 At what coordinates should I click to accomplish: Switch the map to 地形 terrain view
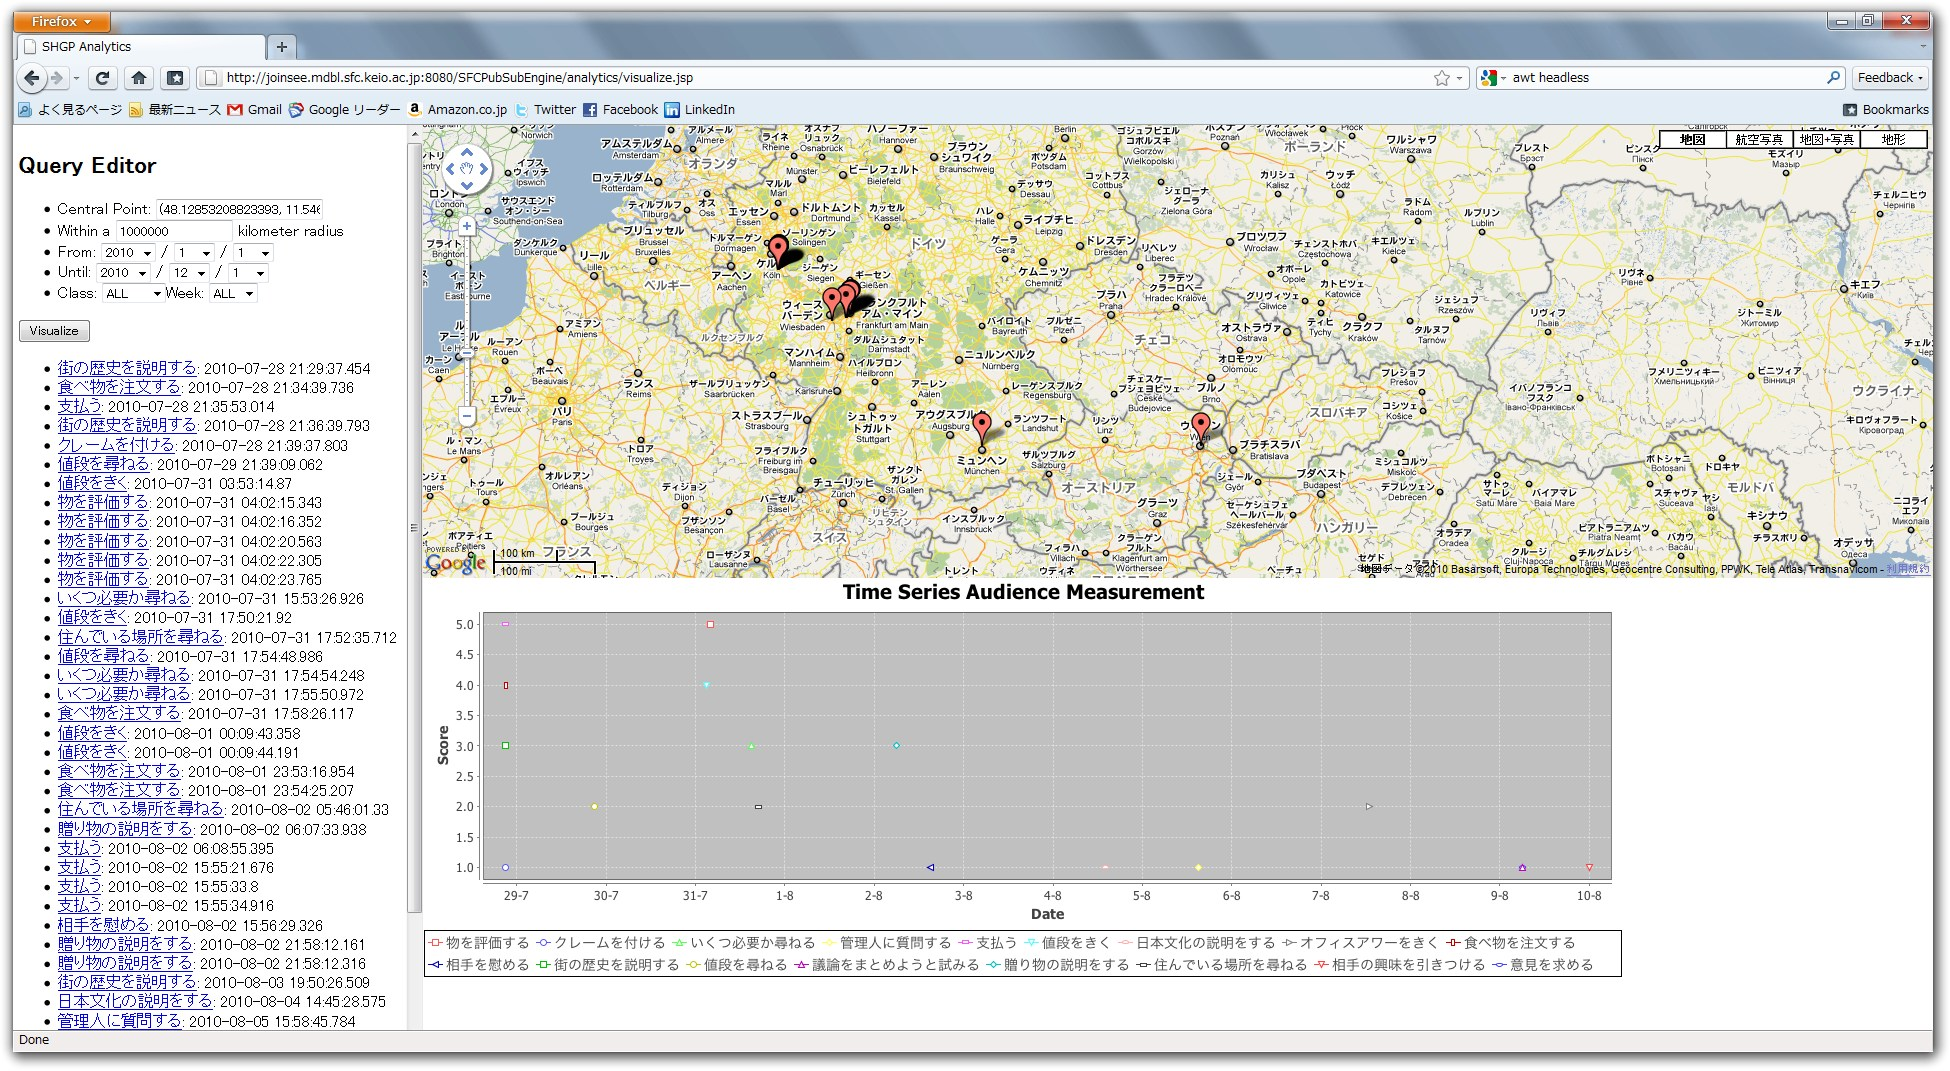point(1893,140)
